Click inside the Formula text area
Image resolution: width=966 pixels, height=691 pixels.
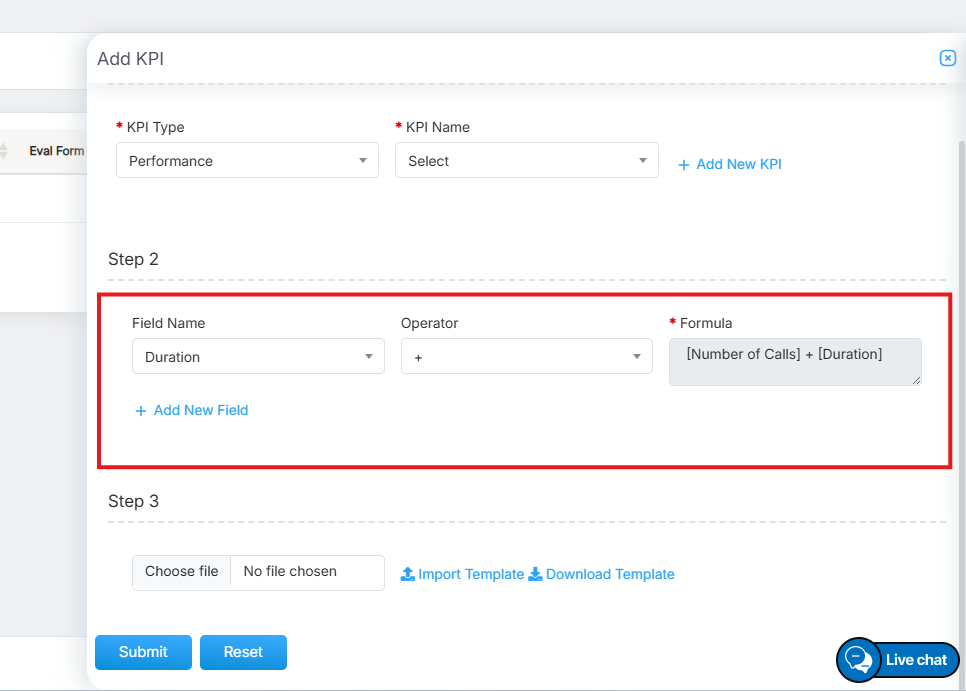pos(794,361)
